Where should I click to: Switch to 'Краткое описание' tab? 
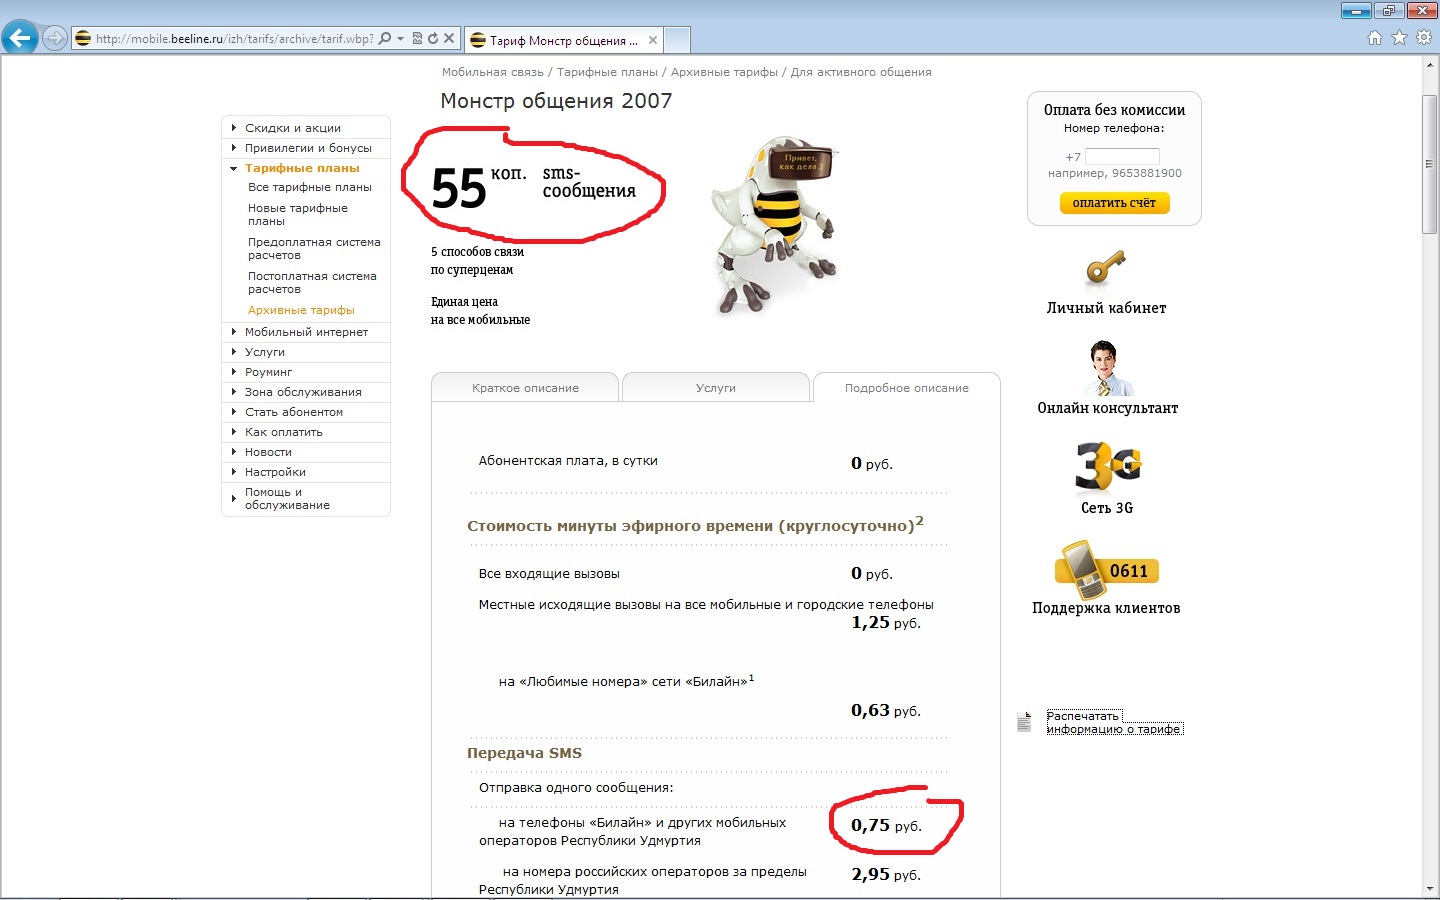pos(525,388)
